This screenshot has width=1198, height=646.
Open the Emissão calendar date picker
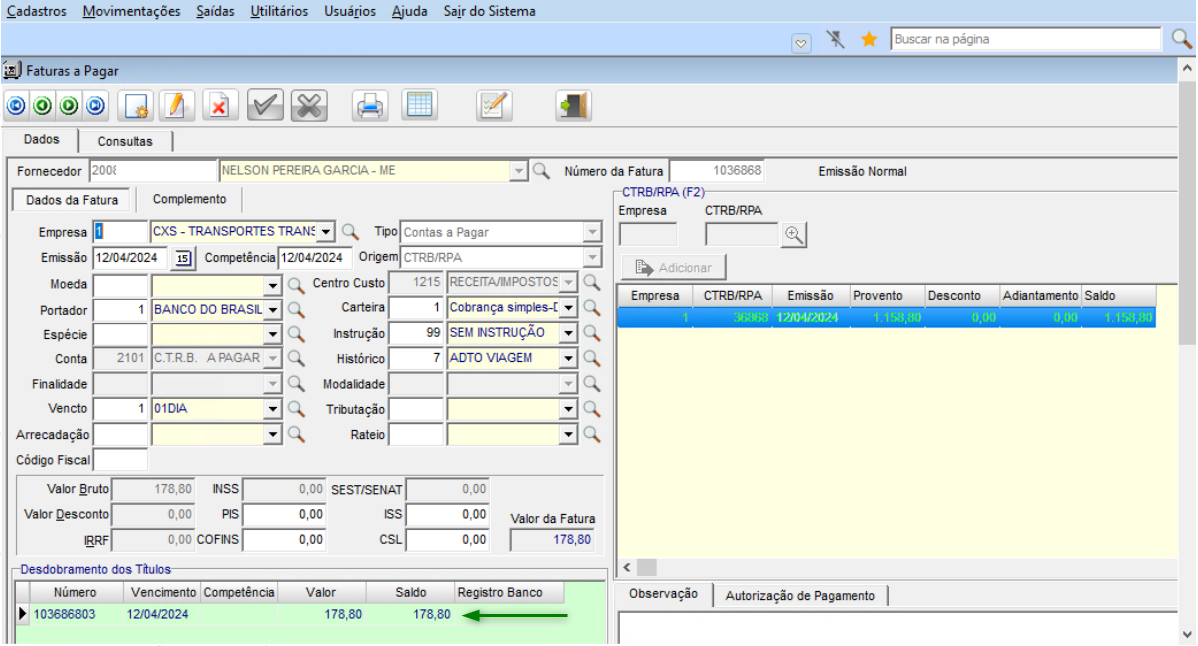[x=182, y=258]
